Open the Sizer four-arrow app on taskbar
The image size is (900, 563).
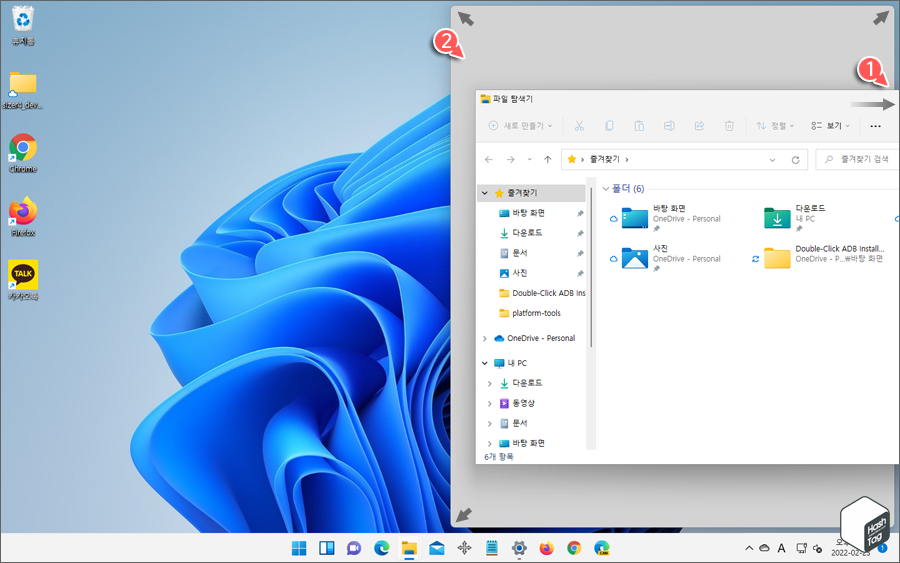(x=464, y=549)
